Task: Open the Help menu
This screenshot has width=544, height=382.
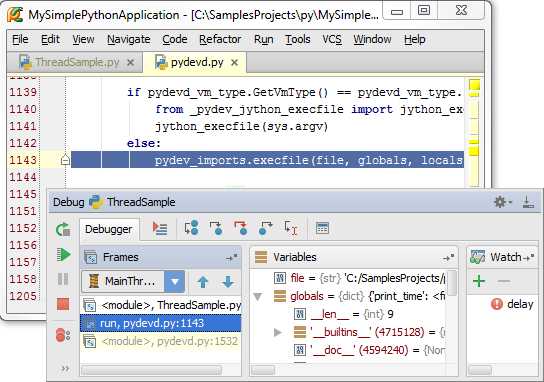Action: click(x=415, y=39)
